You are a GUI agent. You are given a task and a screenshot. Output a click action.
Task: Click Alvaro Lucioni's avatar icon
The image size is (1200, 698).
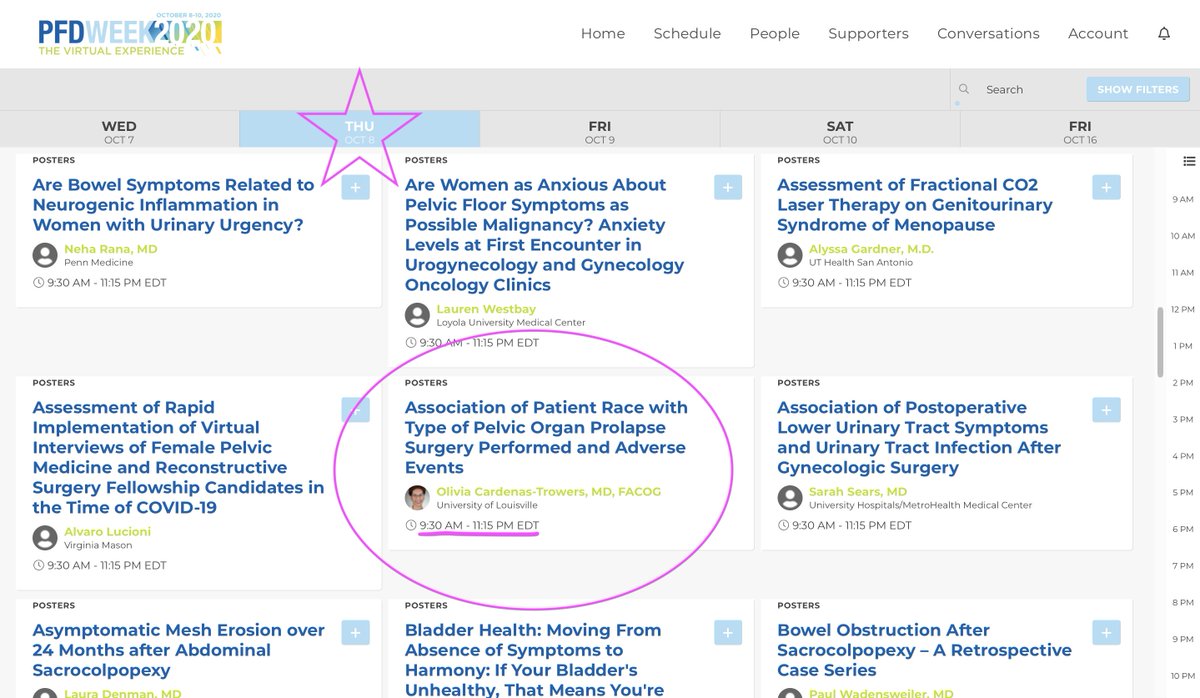click(x=45, y=538)
